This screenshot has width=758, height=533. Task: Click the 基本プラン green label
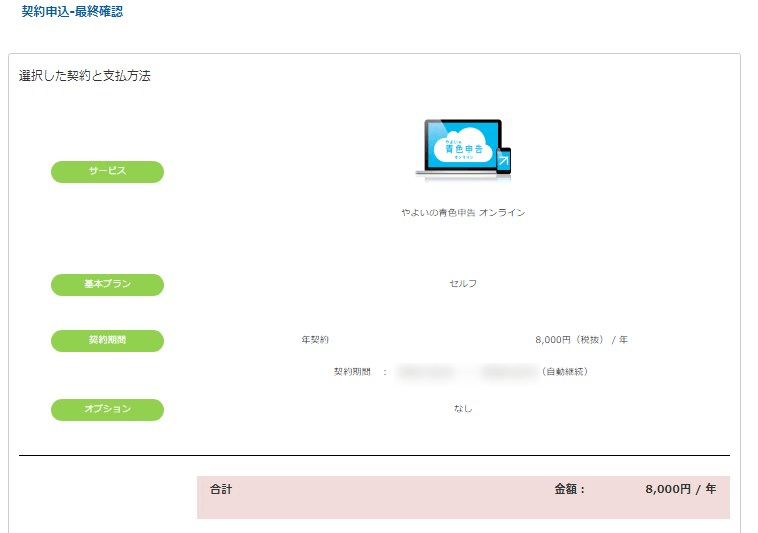(x=107, y=285)
